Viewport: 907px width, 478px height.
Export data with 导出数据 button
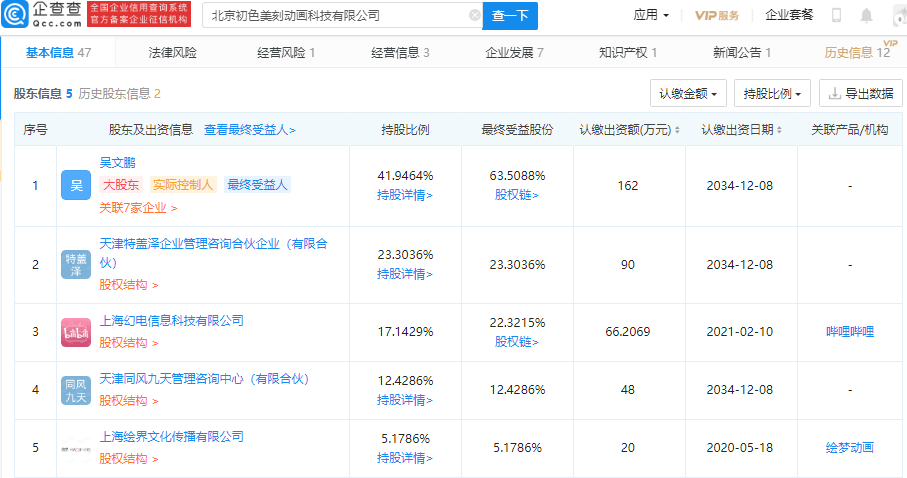tap(860, 94)
